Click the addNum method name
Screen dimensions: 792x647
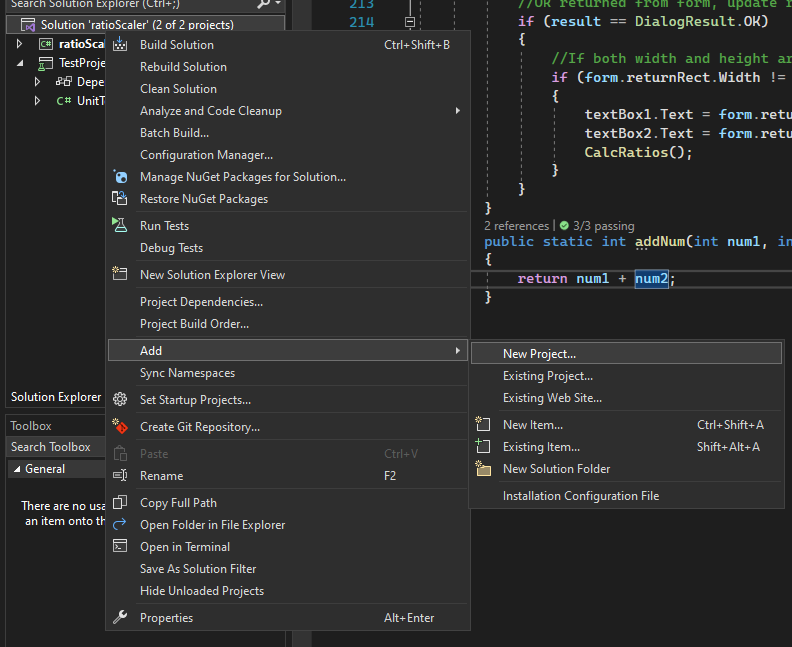(x=660, y=241)
